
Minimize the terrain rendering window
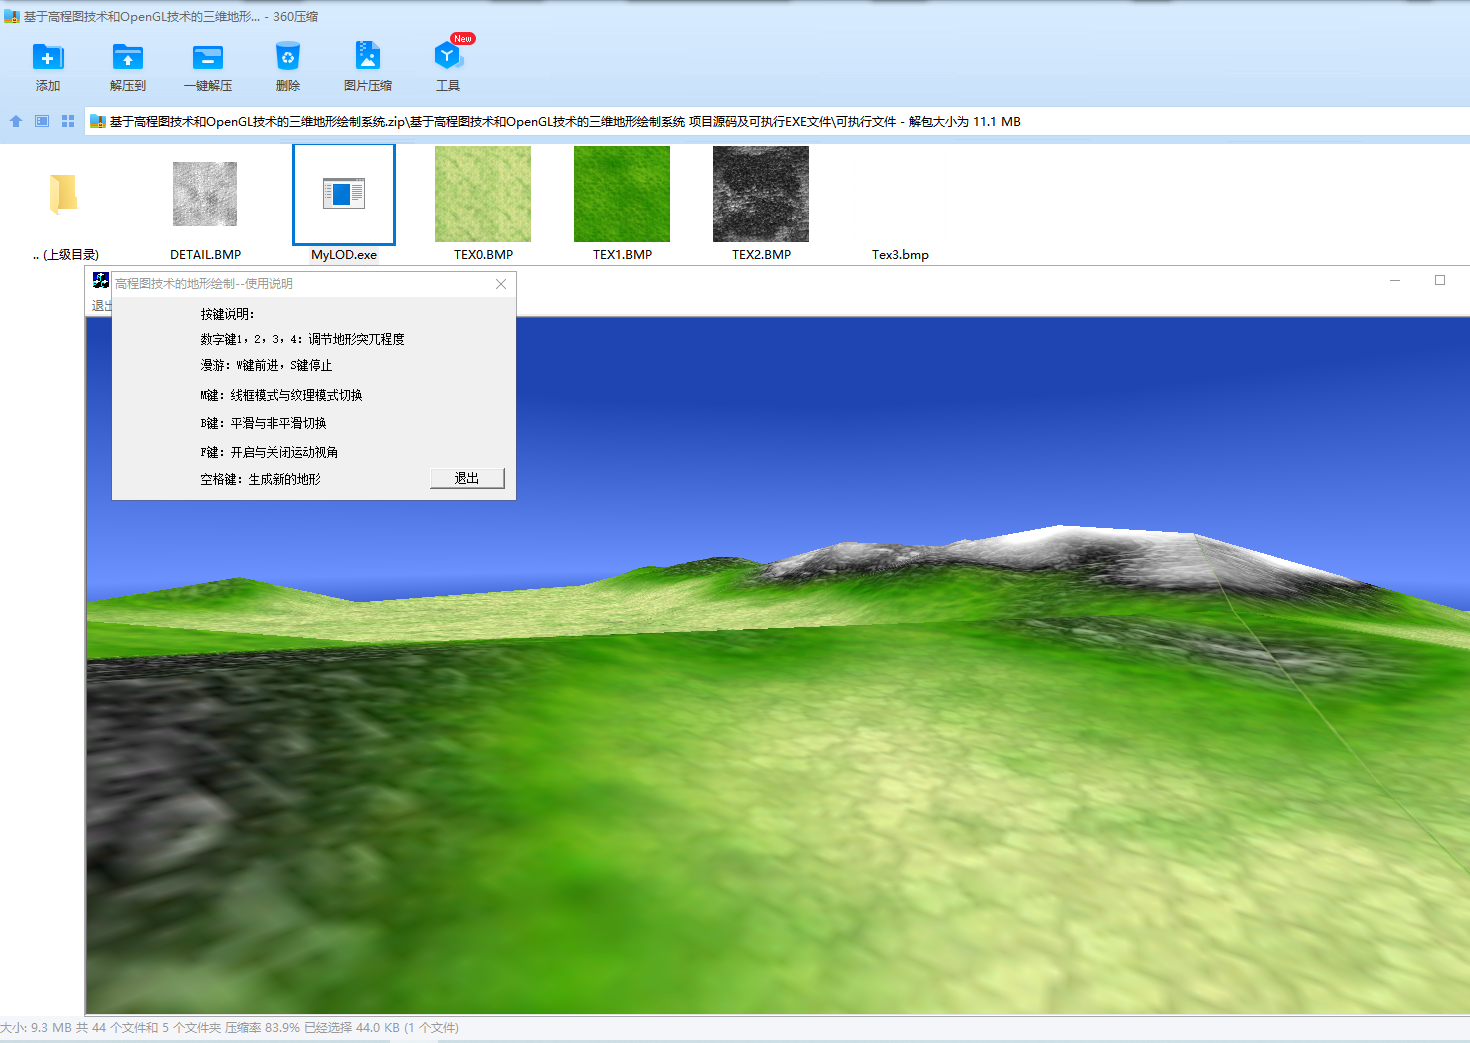click(1395, 280)
